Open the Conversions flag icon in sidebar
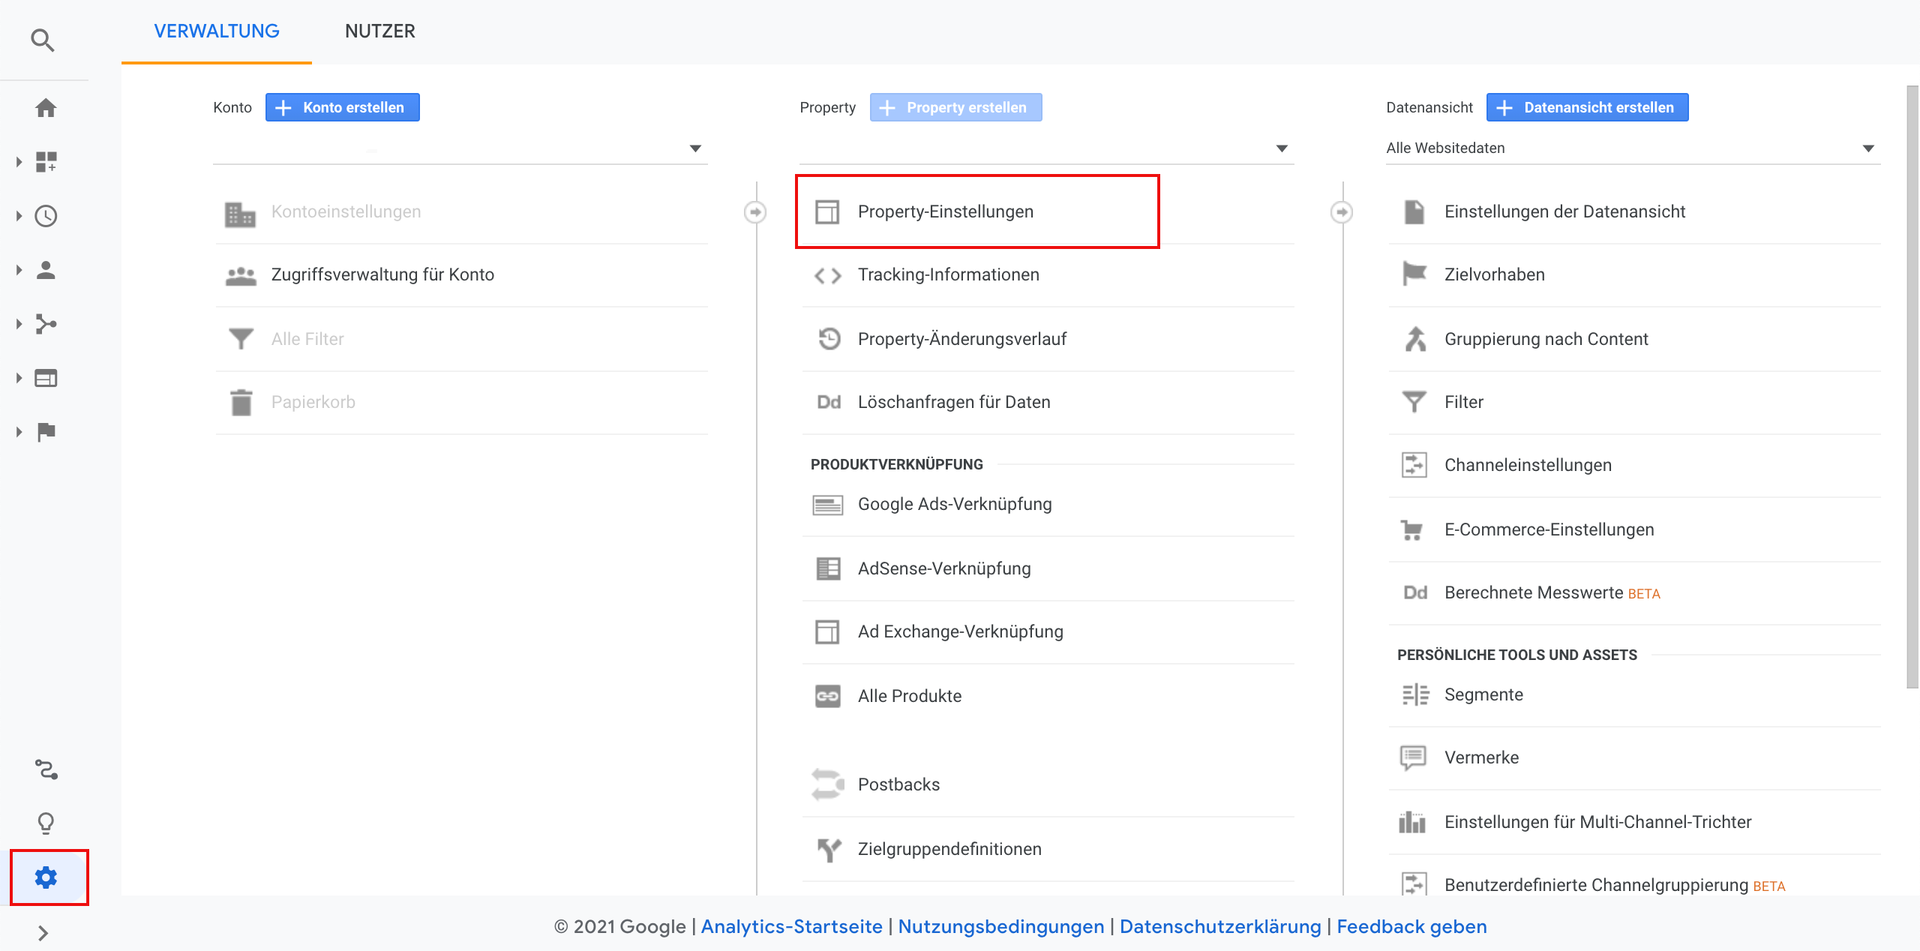The width and height of the screenshot is (1920, 951). (46, 432)
